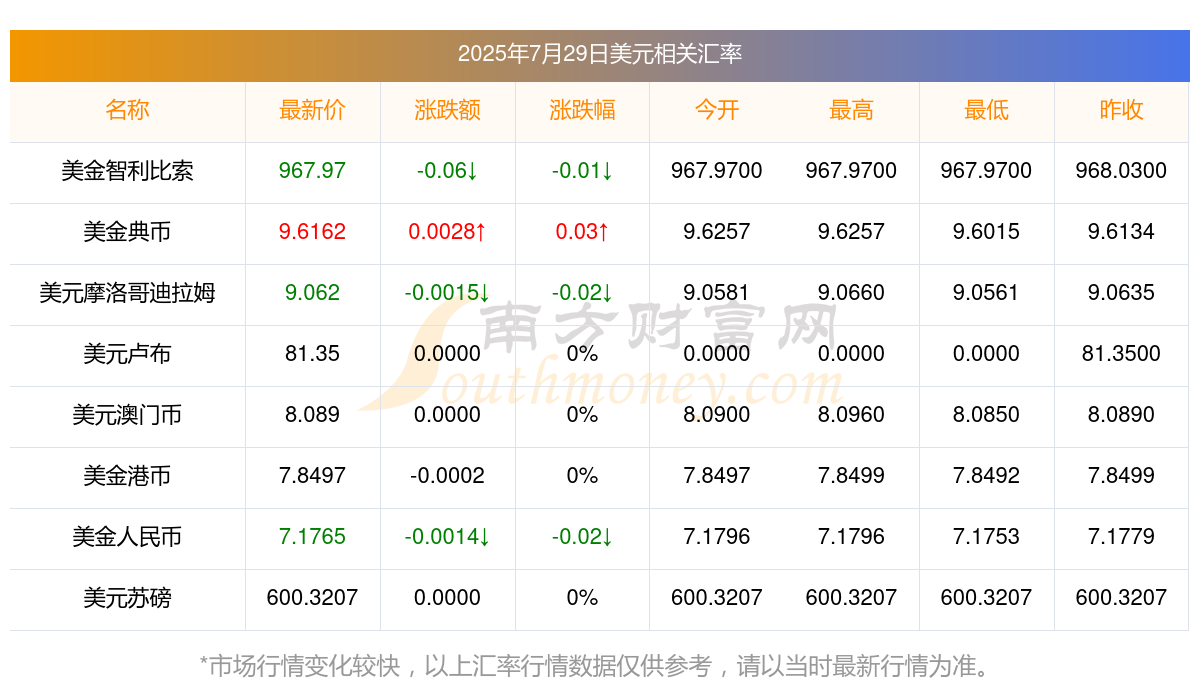
Task: Click previous close 9.0635
Action: (x=1121, y=293)
